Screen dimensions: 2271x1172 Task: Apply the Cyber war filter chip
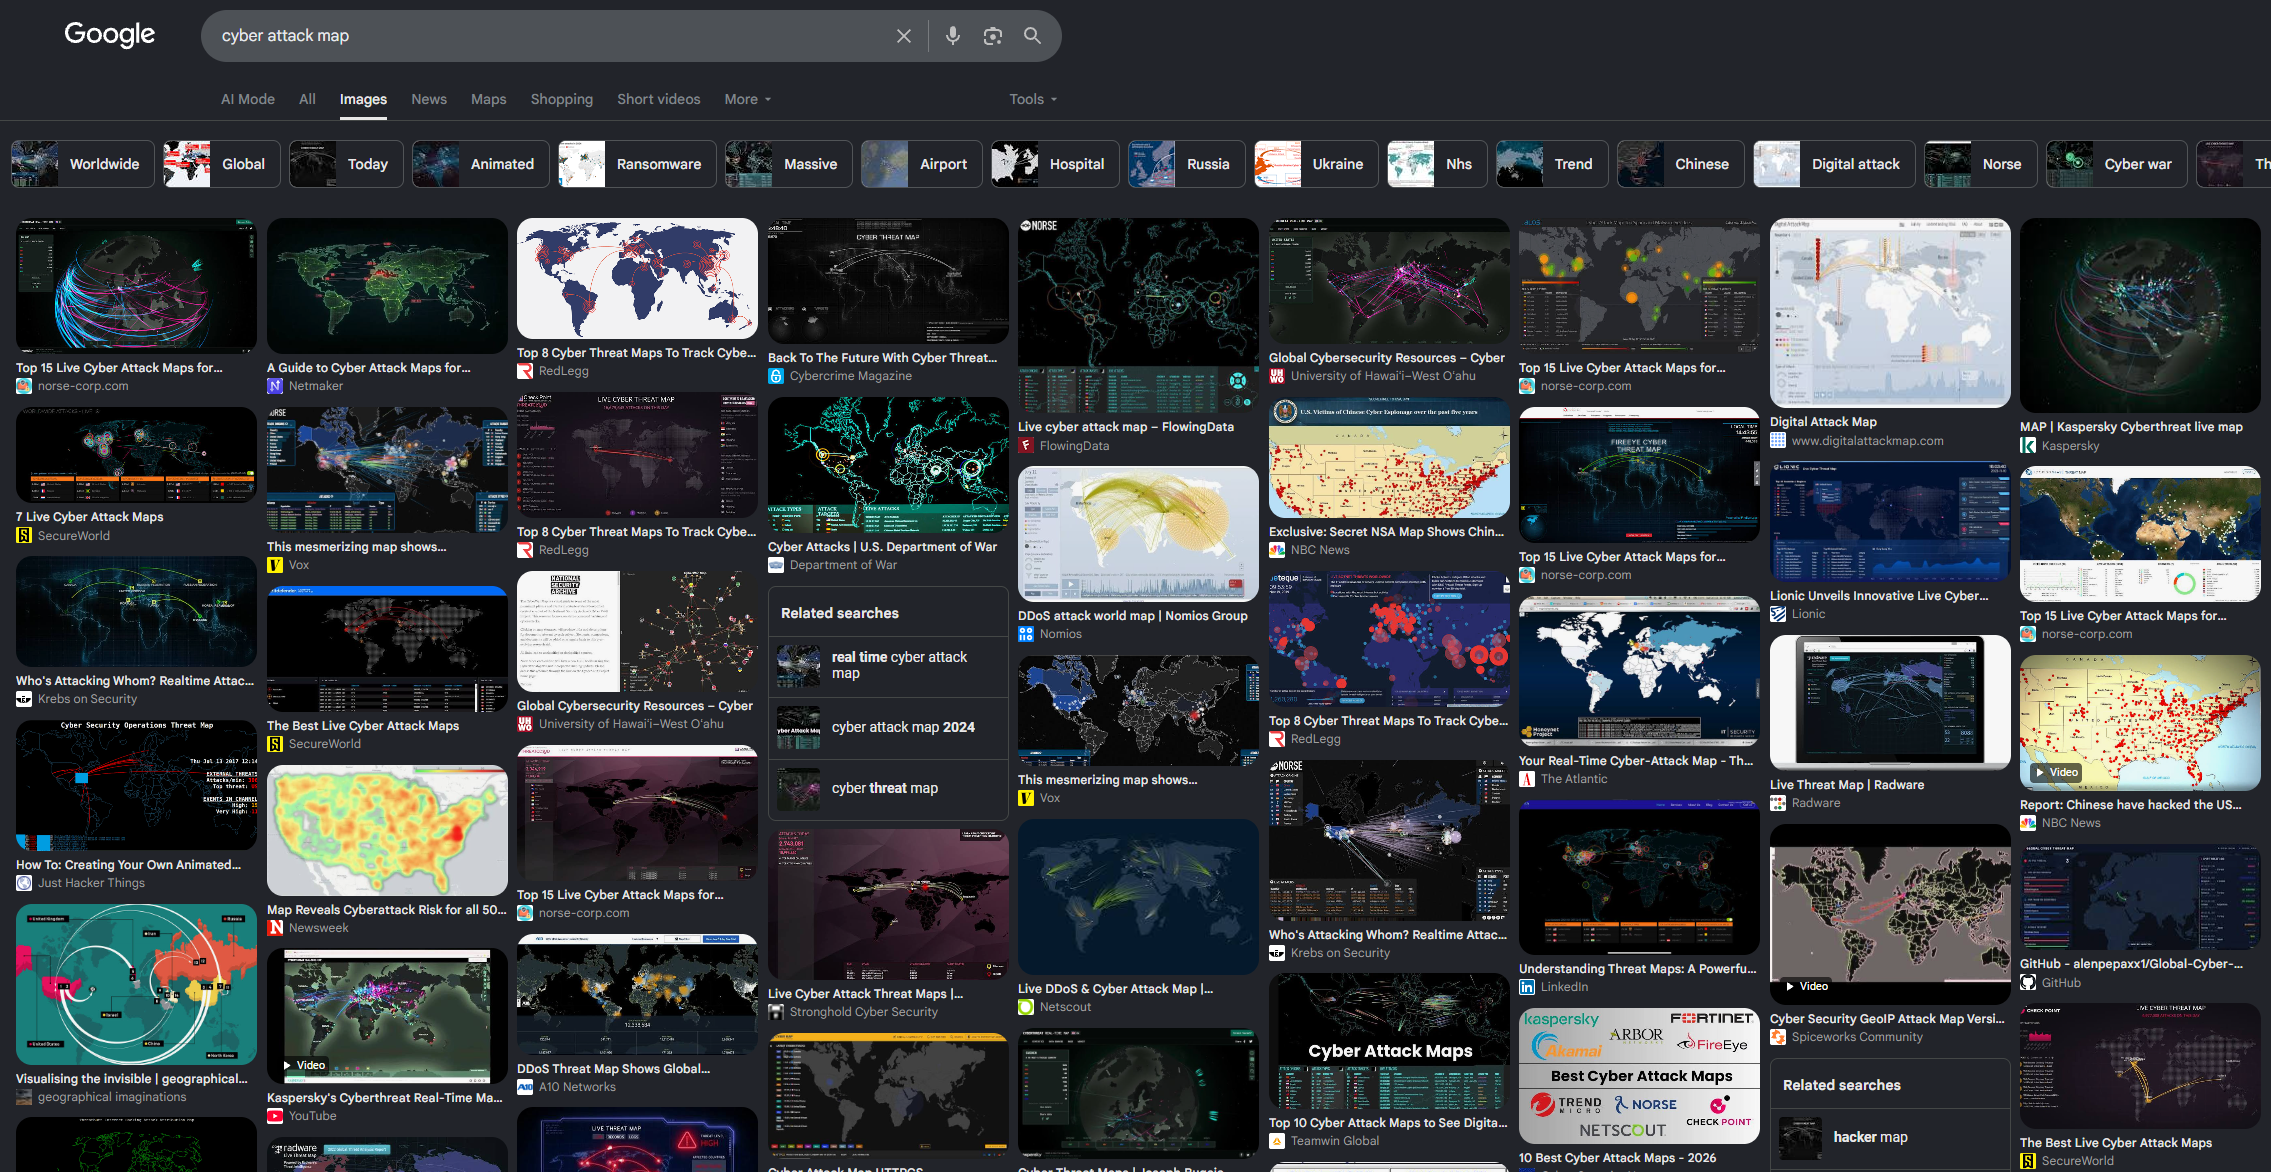2117,164
